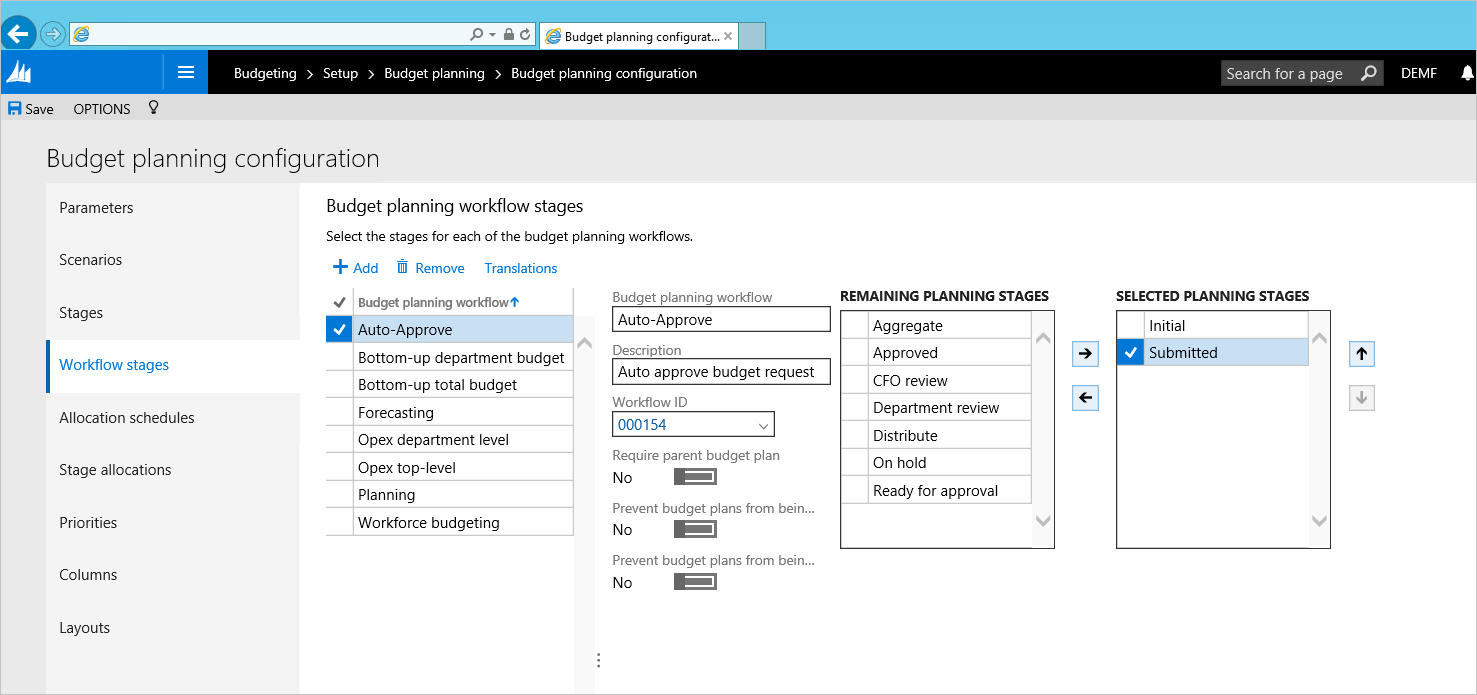Open the OPTIONS menu

click(x=102, y=109)
